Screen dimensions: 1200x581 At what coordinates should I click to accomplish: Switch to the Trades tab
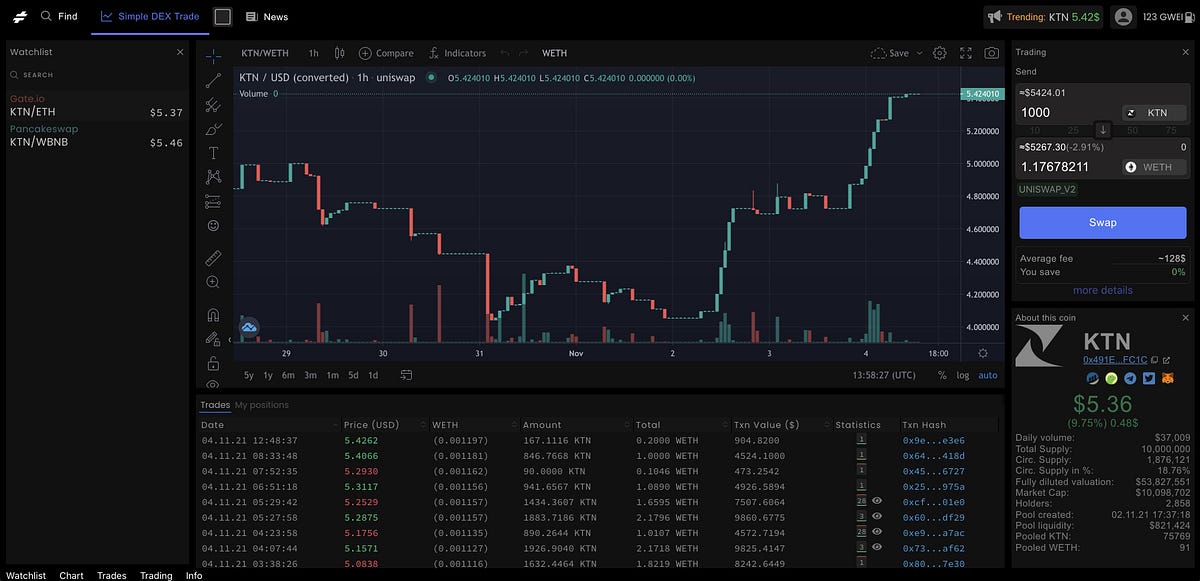(x=215, y=405)
